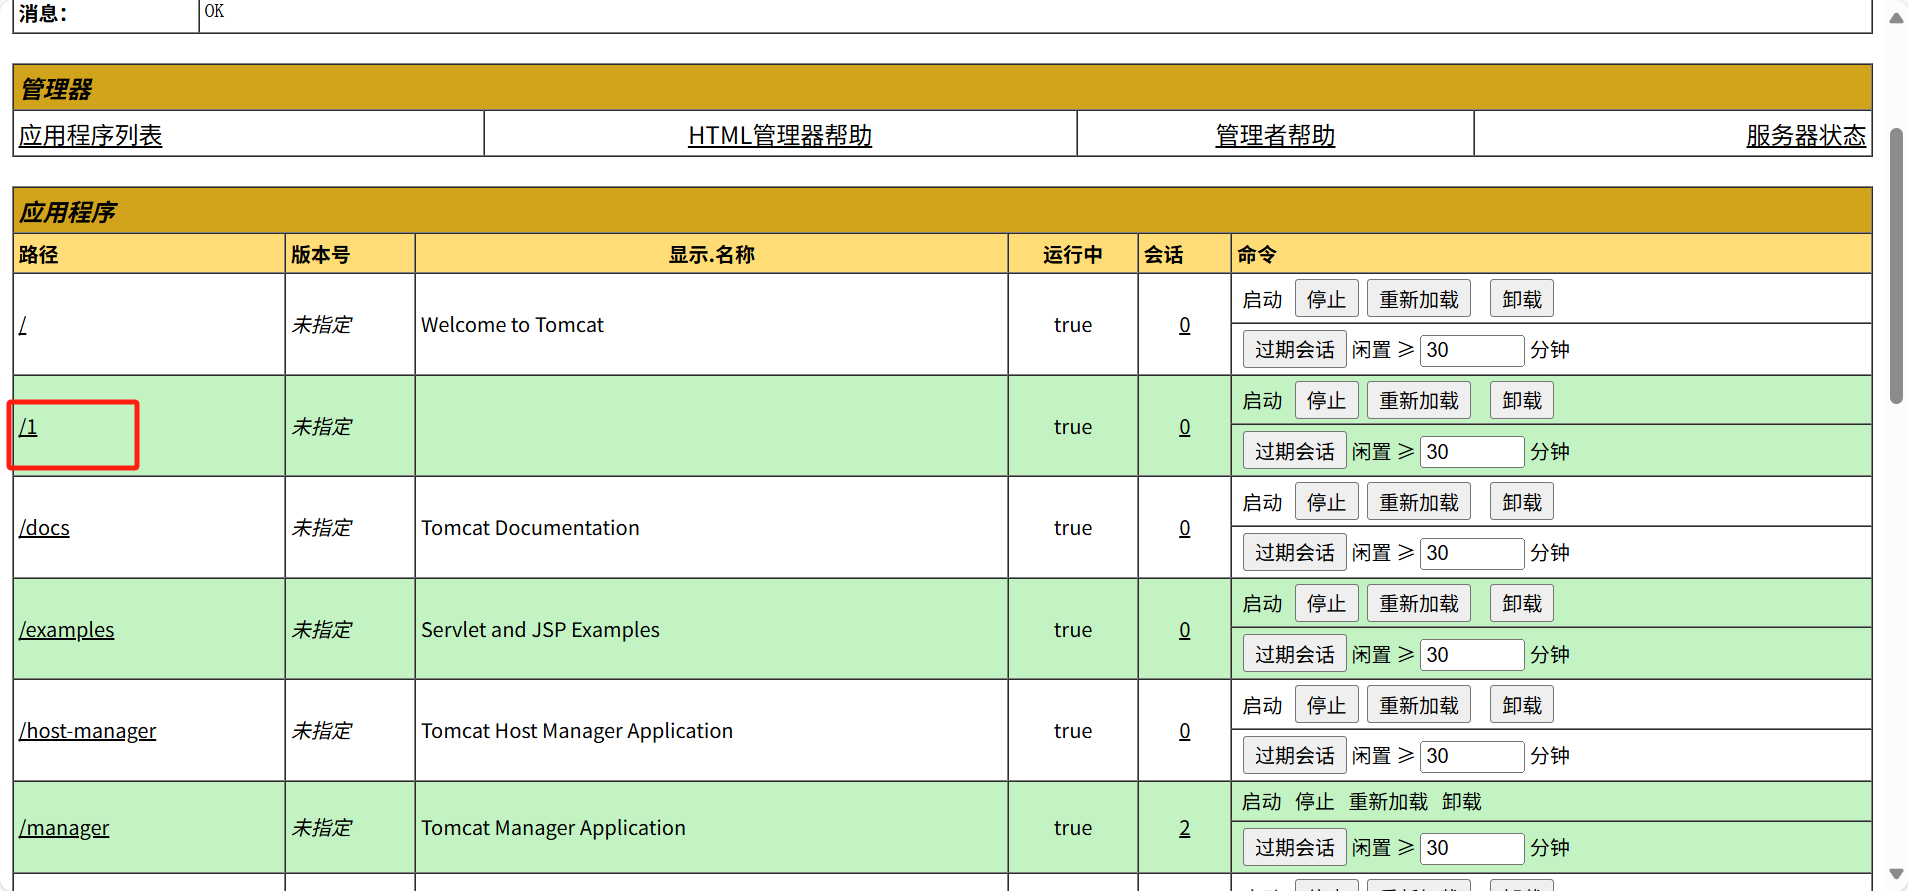Open 管理者帮助 link

coord(1275,135)
